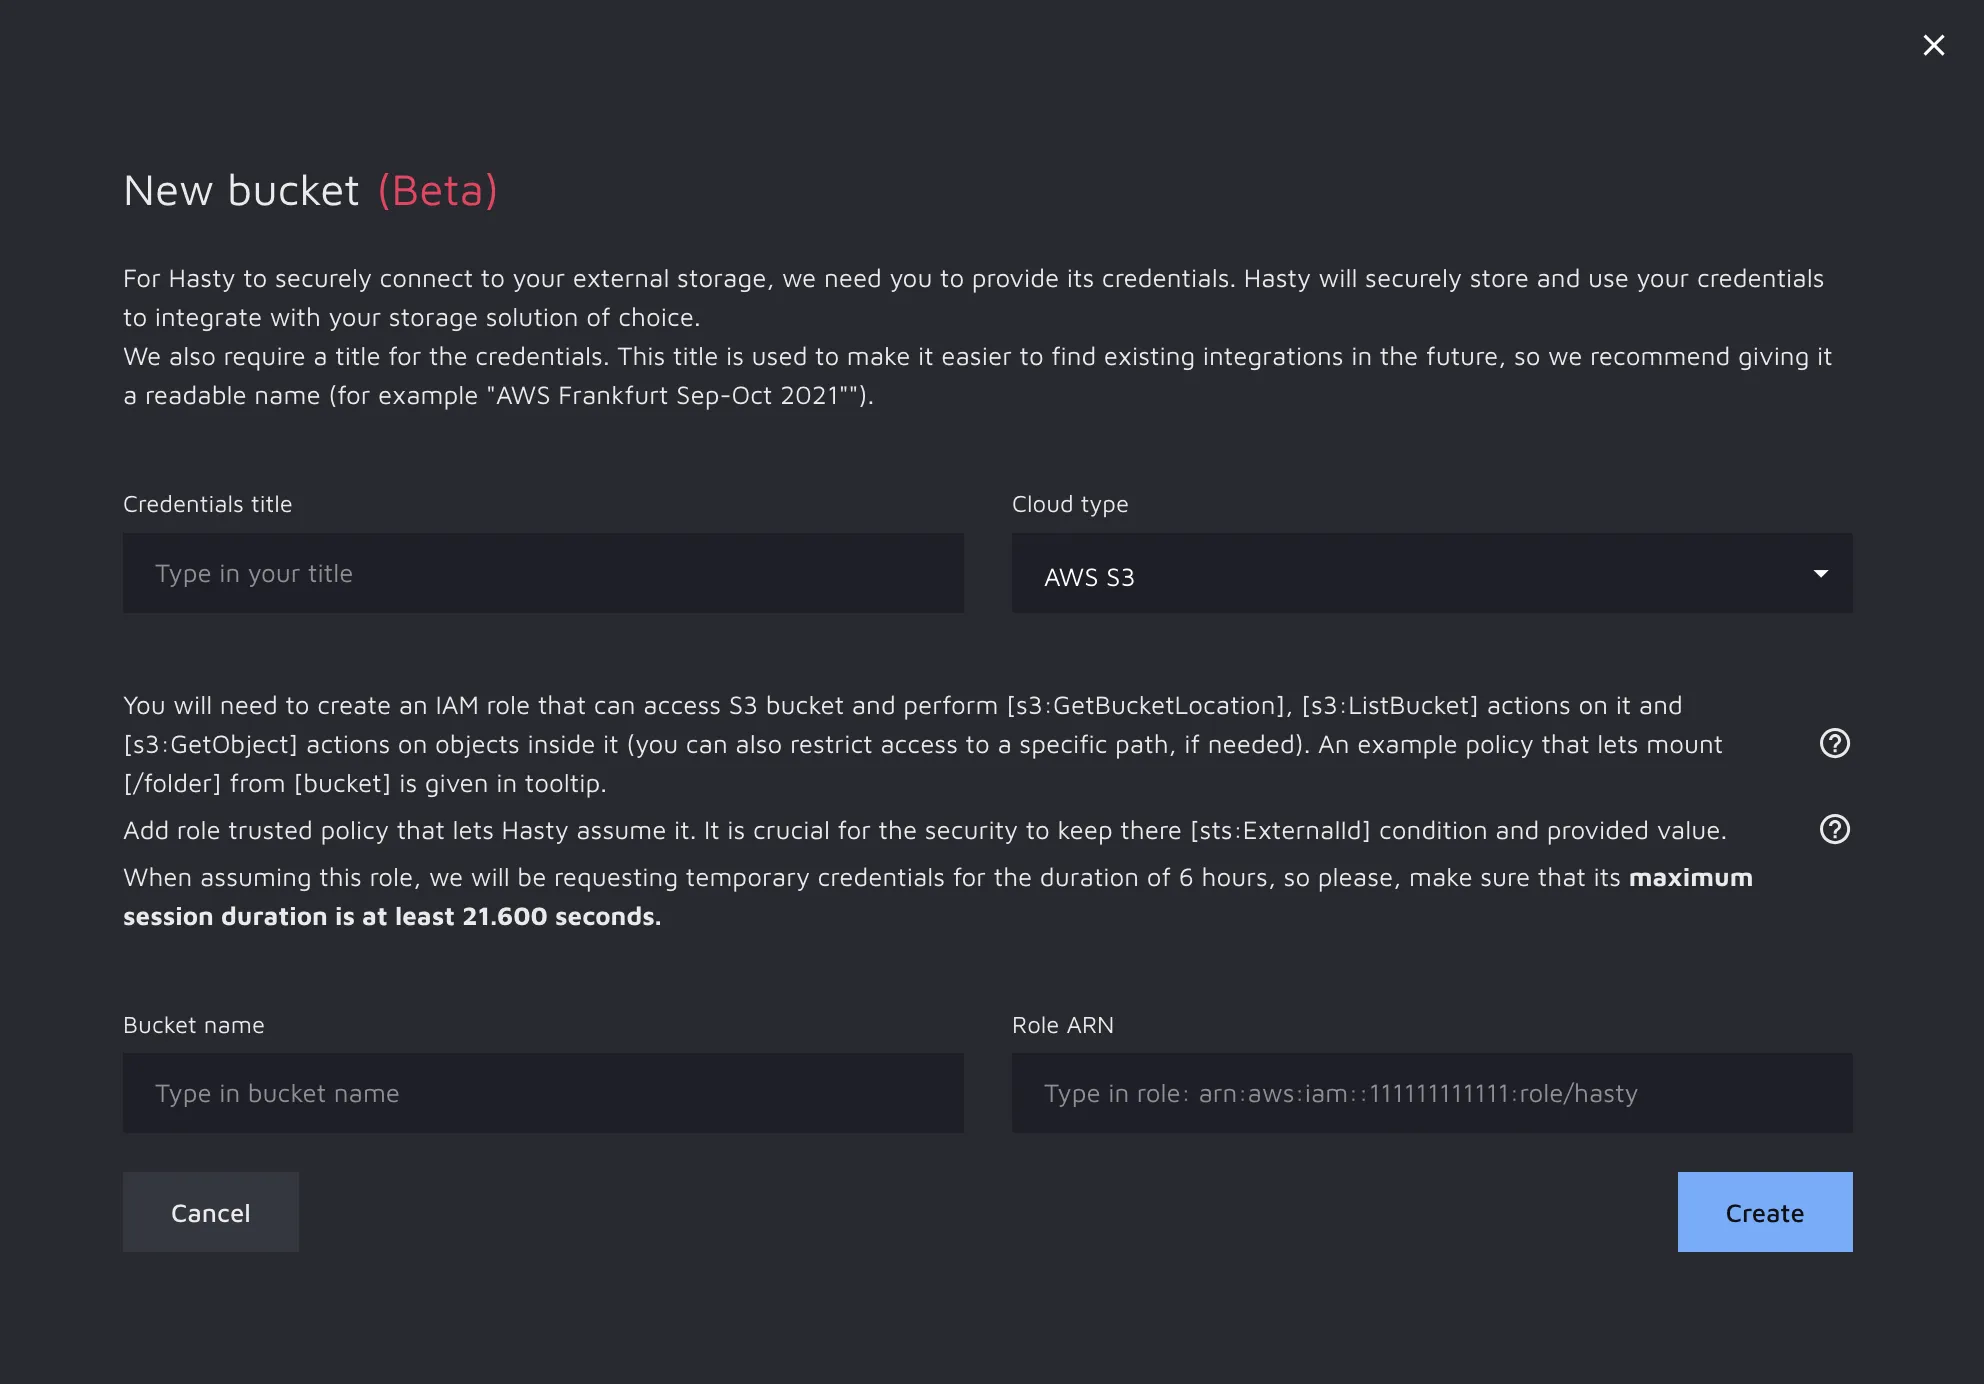The height and width of the screenshot is (1384, 1984).
Task: Click into the Bucket name text field
Action: click(543, 1093)
